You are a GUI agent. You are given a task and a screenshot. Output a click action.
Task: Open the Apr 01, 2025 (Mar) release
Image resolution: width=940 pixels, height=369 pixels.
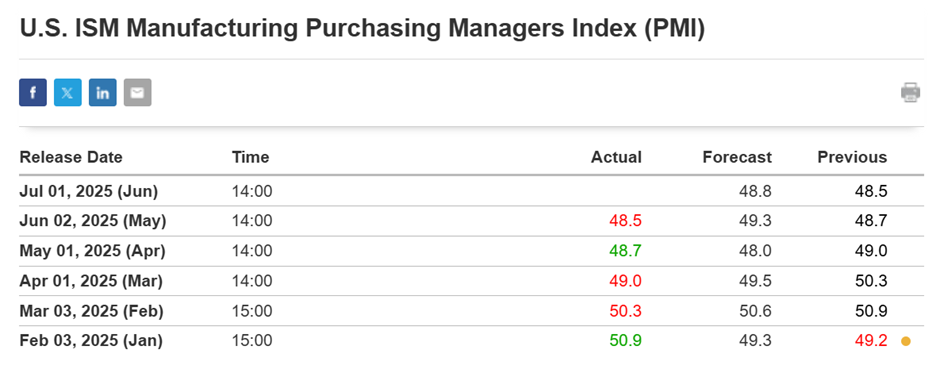pyautogui.click(x=471, y=281)
